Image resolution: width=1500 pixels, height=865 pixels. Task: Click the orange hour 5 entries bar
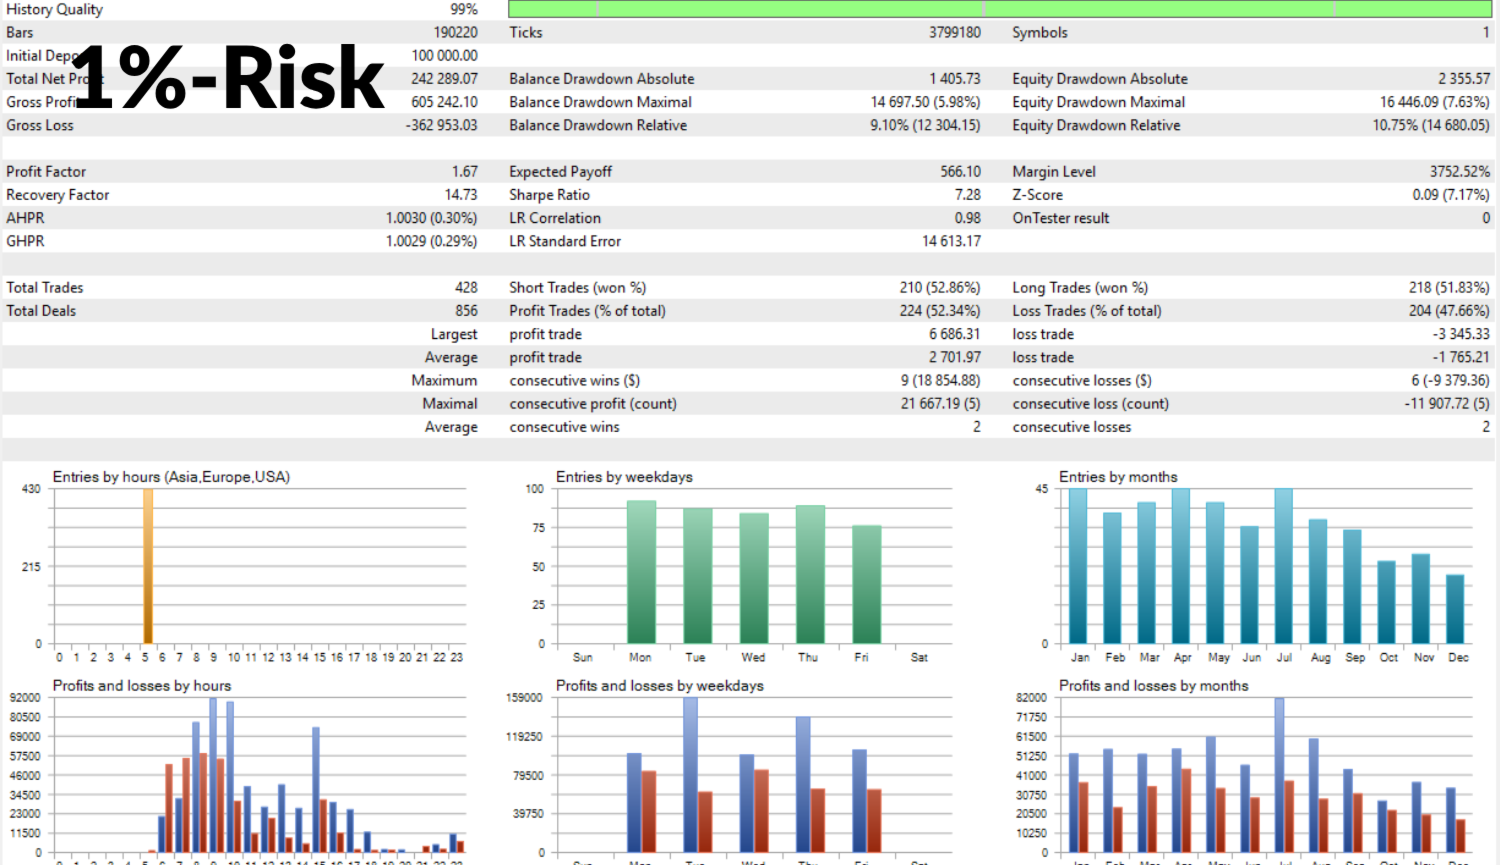click(x=148, y=566)
